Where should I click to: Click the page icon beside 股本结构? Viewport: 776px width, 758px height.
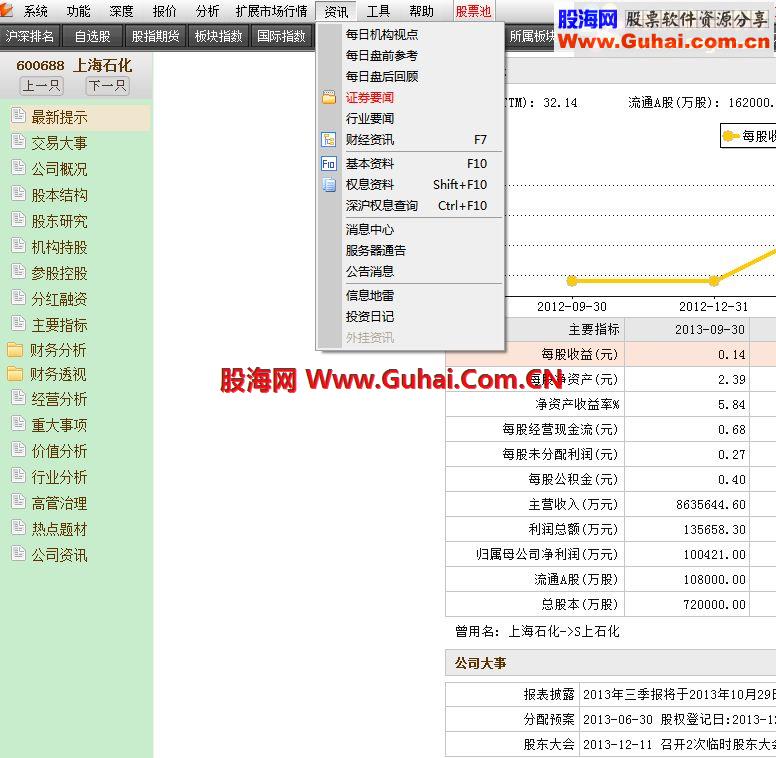click(18, 193)
